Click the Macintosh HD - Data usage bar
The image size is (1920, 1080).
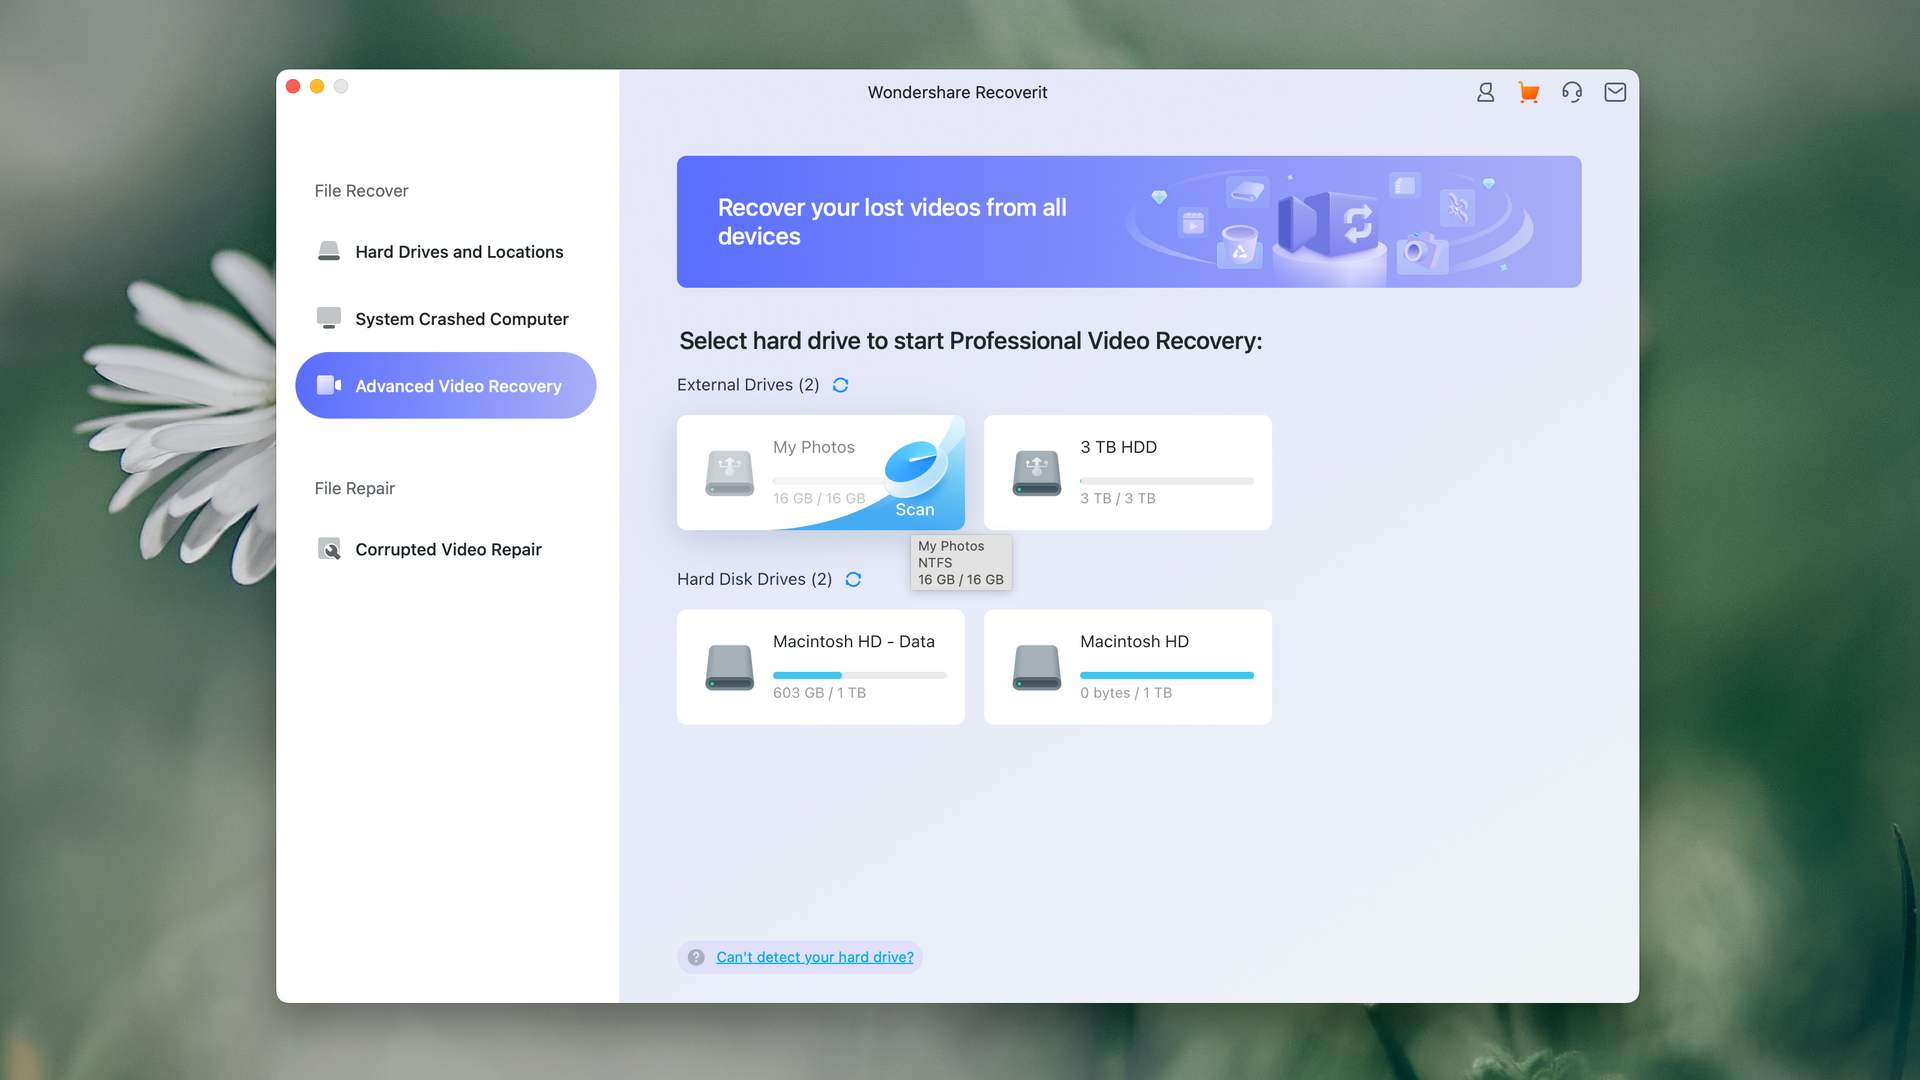[860, 675]
